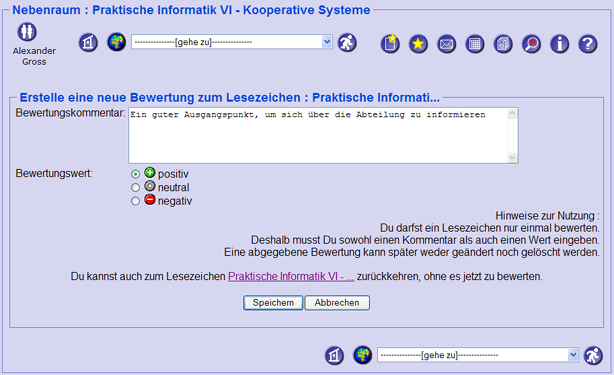The image size is (614, 375).
Task: Click the green plus positiv icon
Action: pos(150,172)
